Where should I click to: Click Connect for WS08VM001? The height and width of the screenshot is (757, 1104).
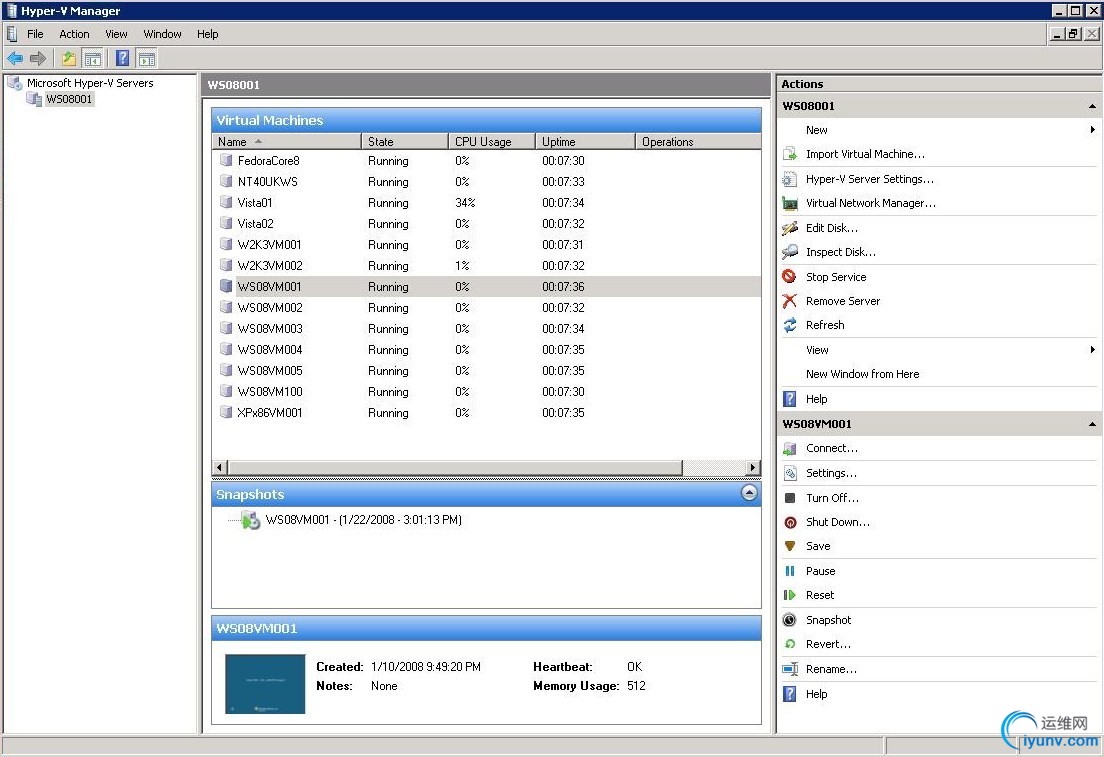[x=831, y=448]
